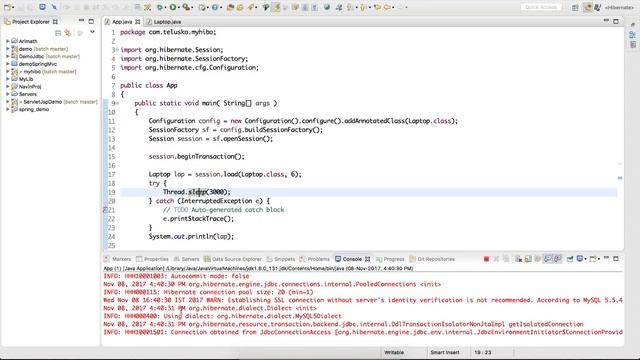Expand the Arimath project node
The width and height of the screenshot is (640, 360).
click(7, 41)
